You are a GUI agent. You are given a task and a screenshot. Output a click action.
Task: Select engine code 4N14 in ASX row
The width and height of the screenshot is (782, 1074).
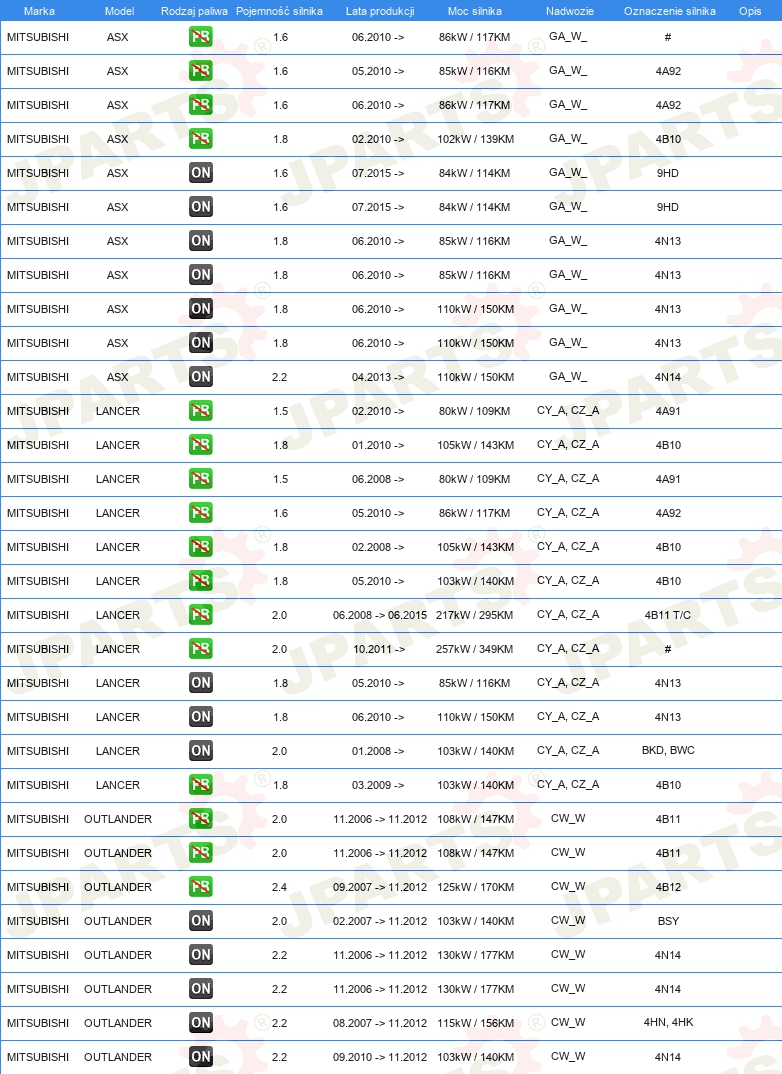[668, 377]
